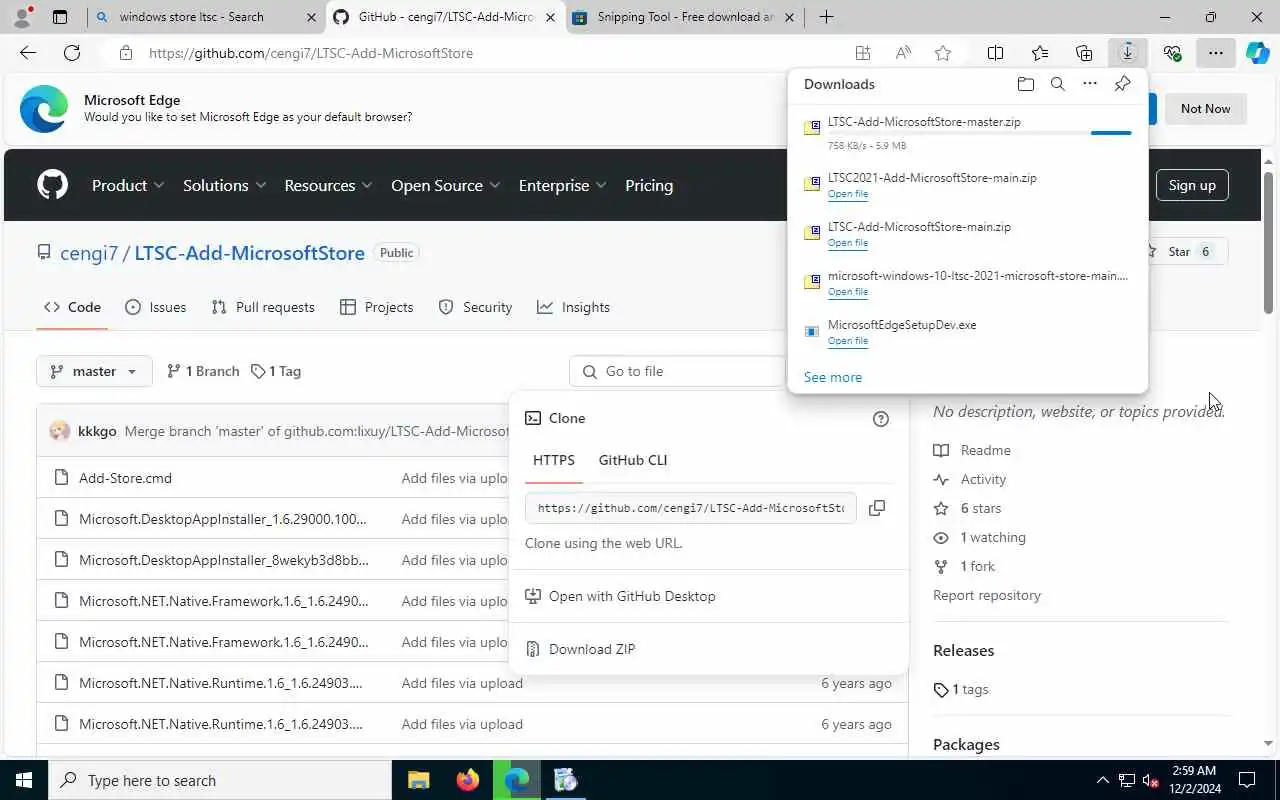The image size is (1280, 800).
Task: Search downloads with magnifier icon
Action: (x=1057, y=84)
